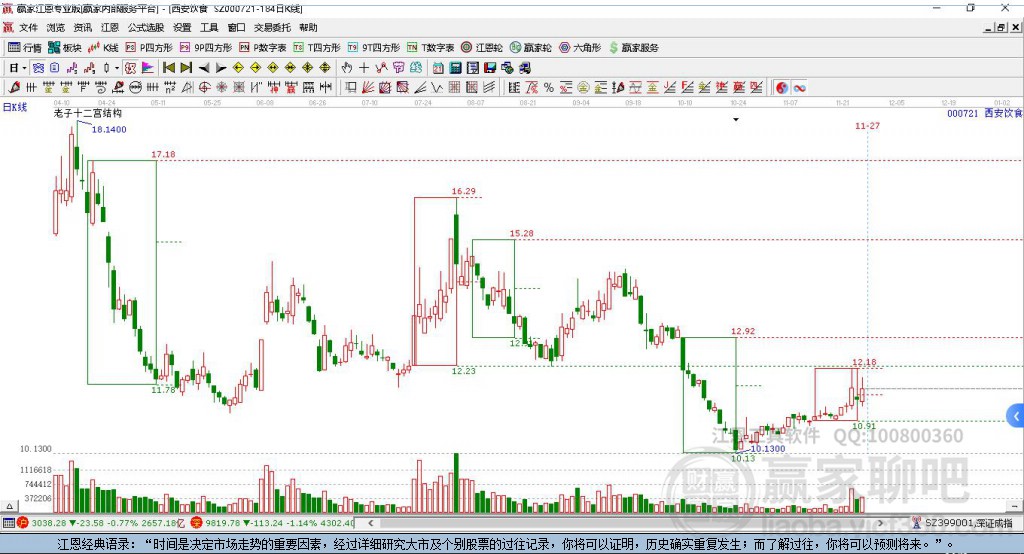Select the circular target drawing tool

click(204, 88)
